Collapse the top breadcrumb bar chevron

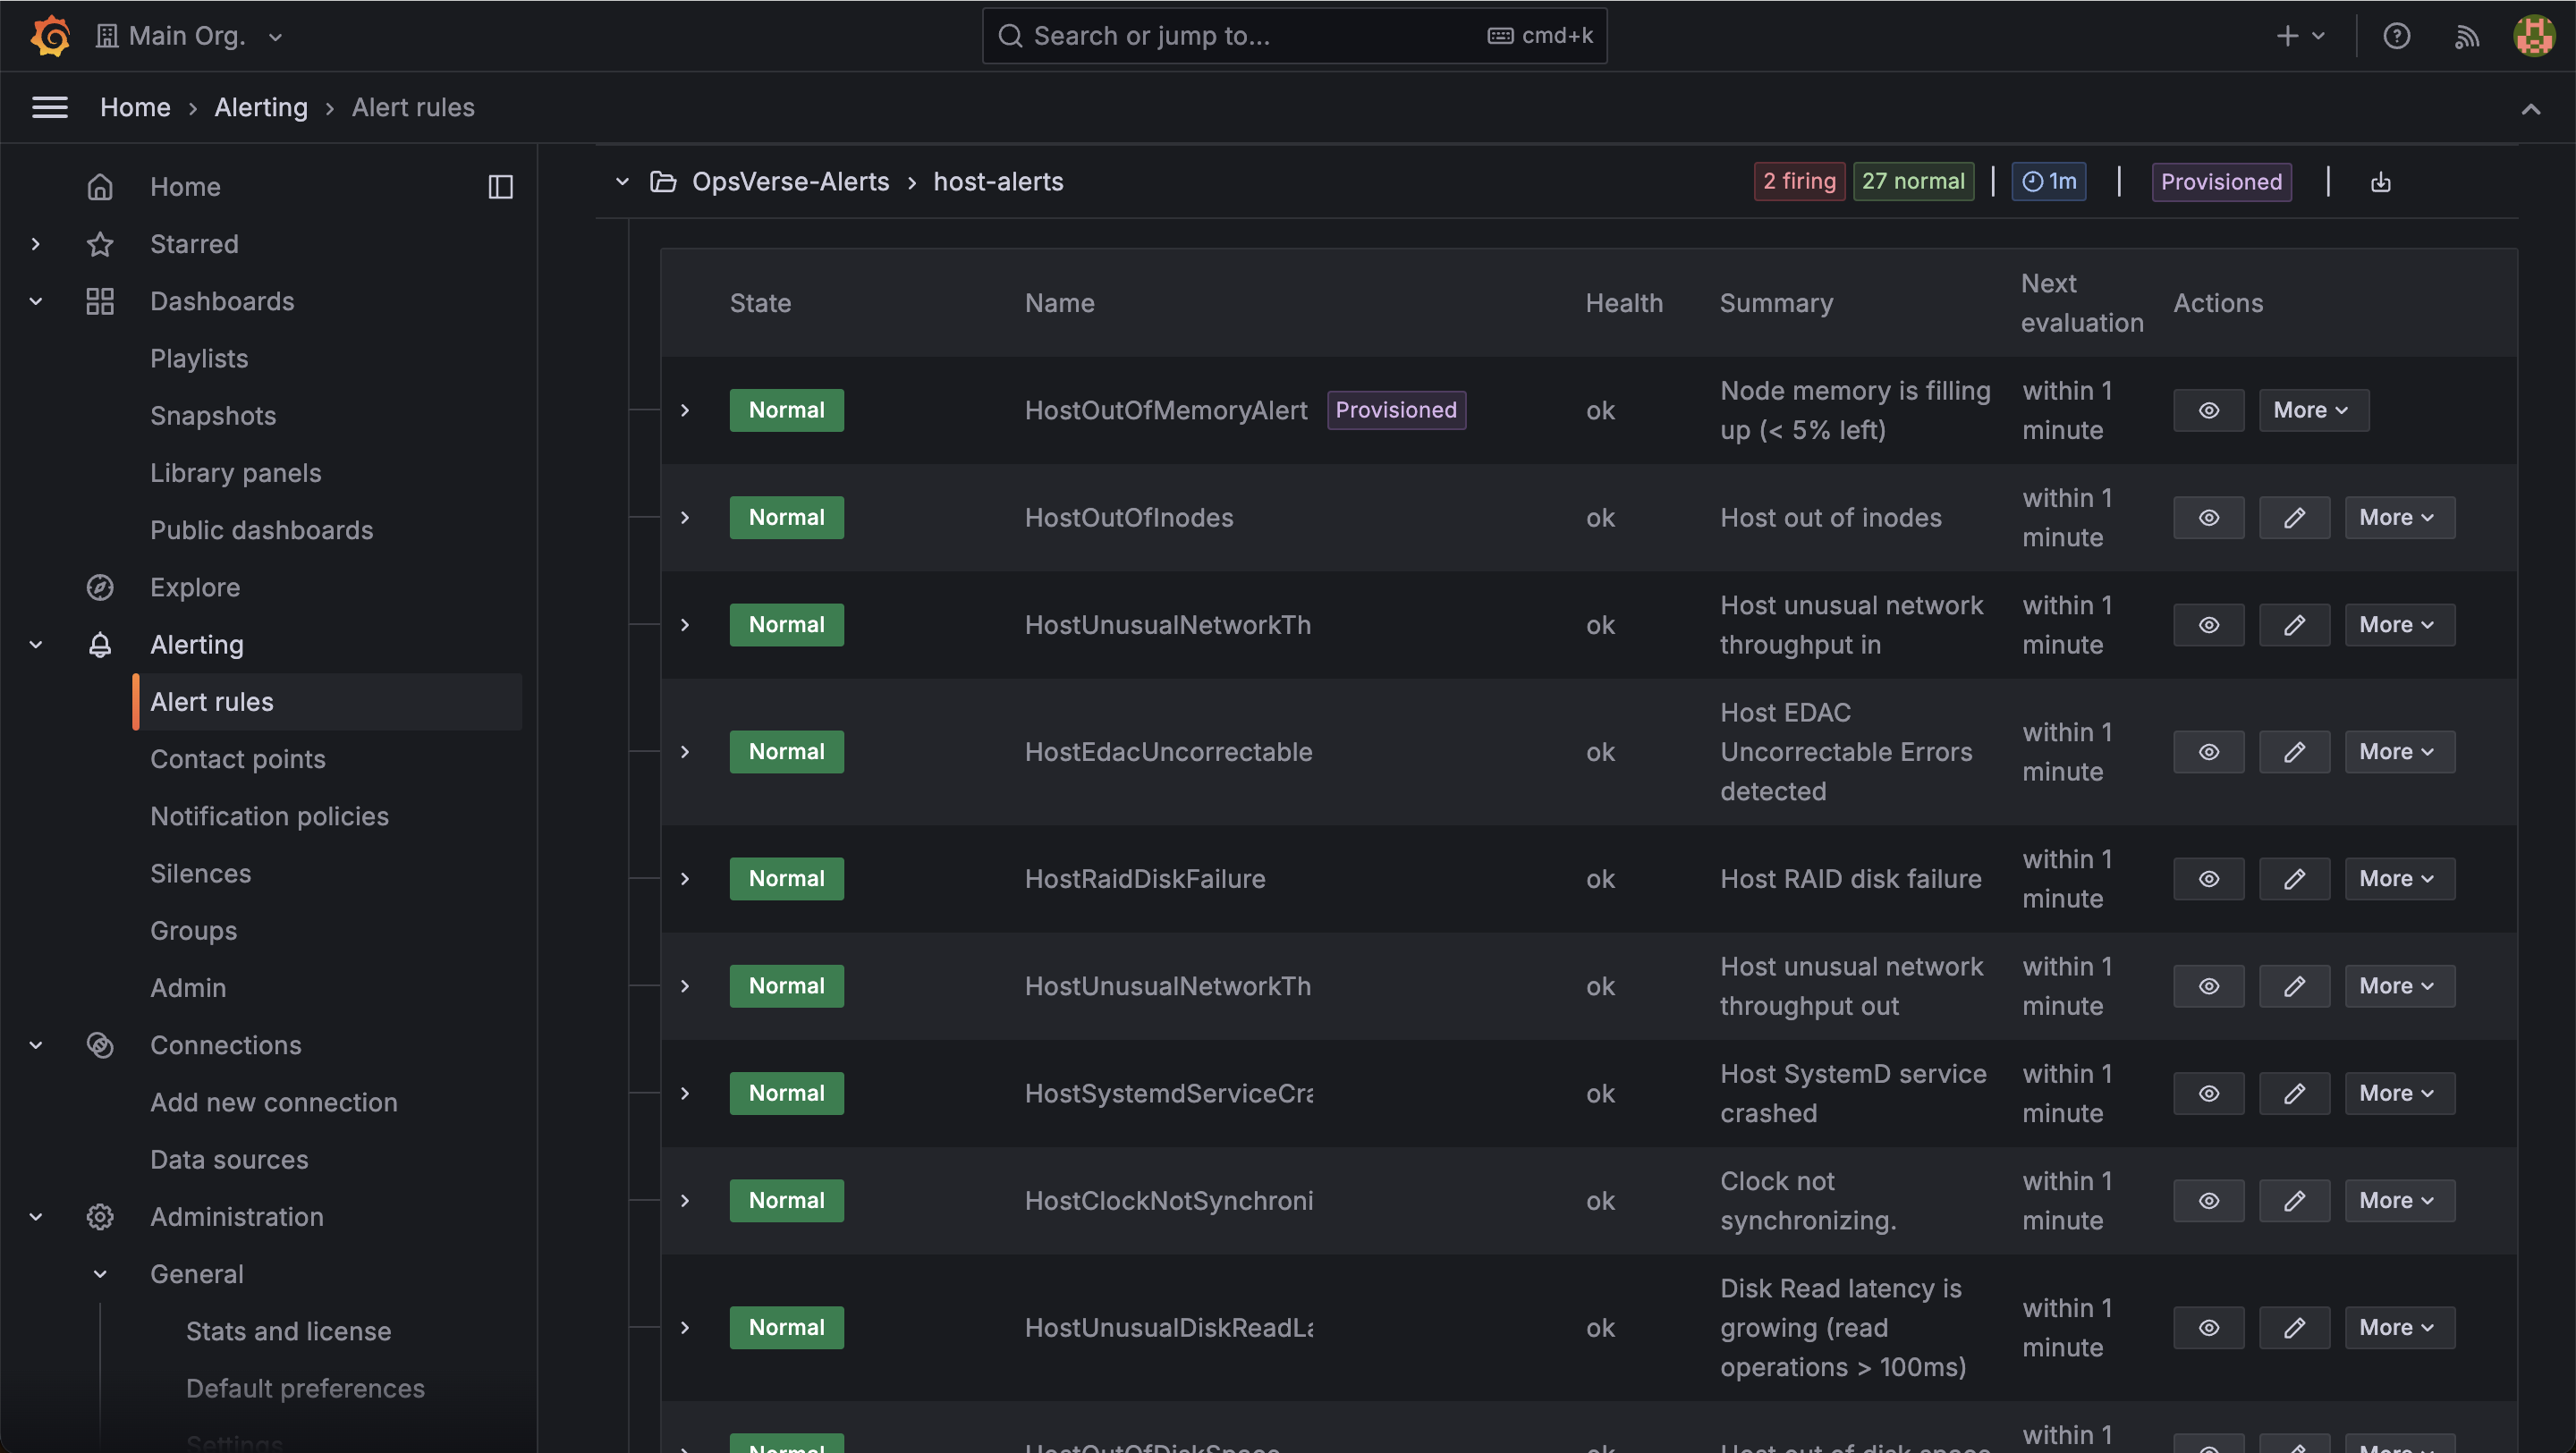2530,109
